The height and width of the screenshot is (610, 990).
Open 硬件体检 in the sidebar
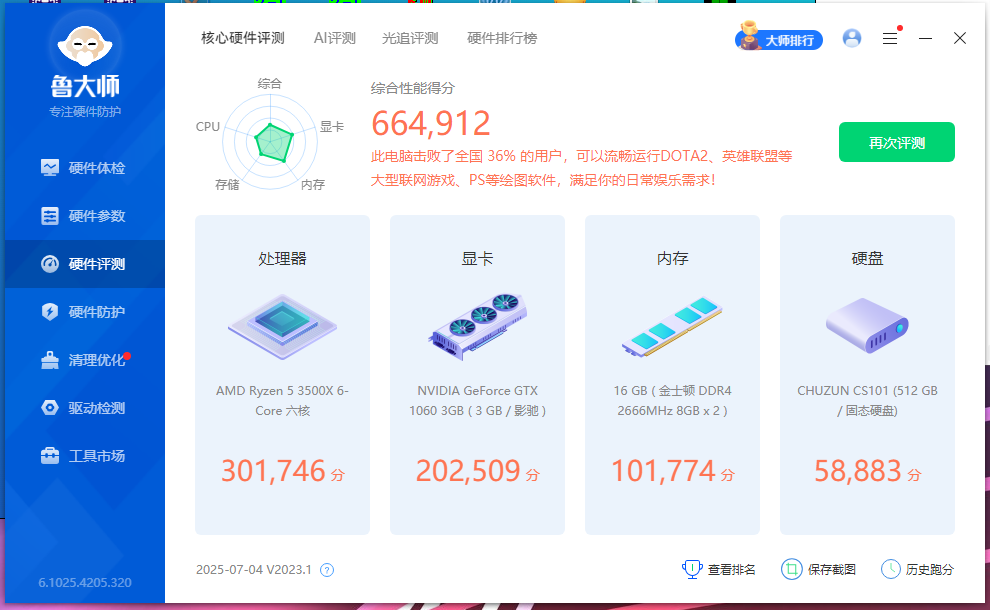point(85,168)
